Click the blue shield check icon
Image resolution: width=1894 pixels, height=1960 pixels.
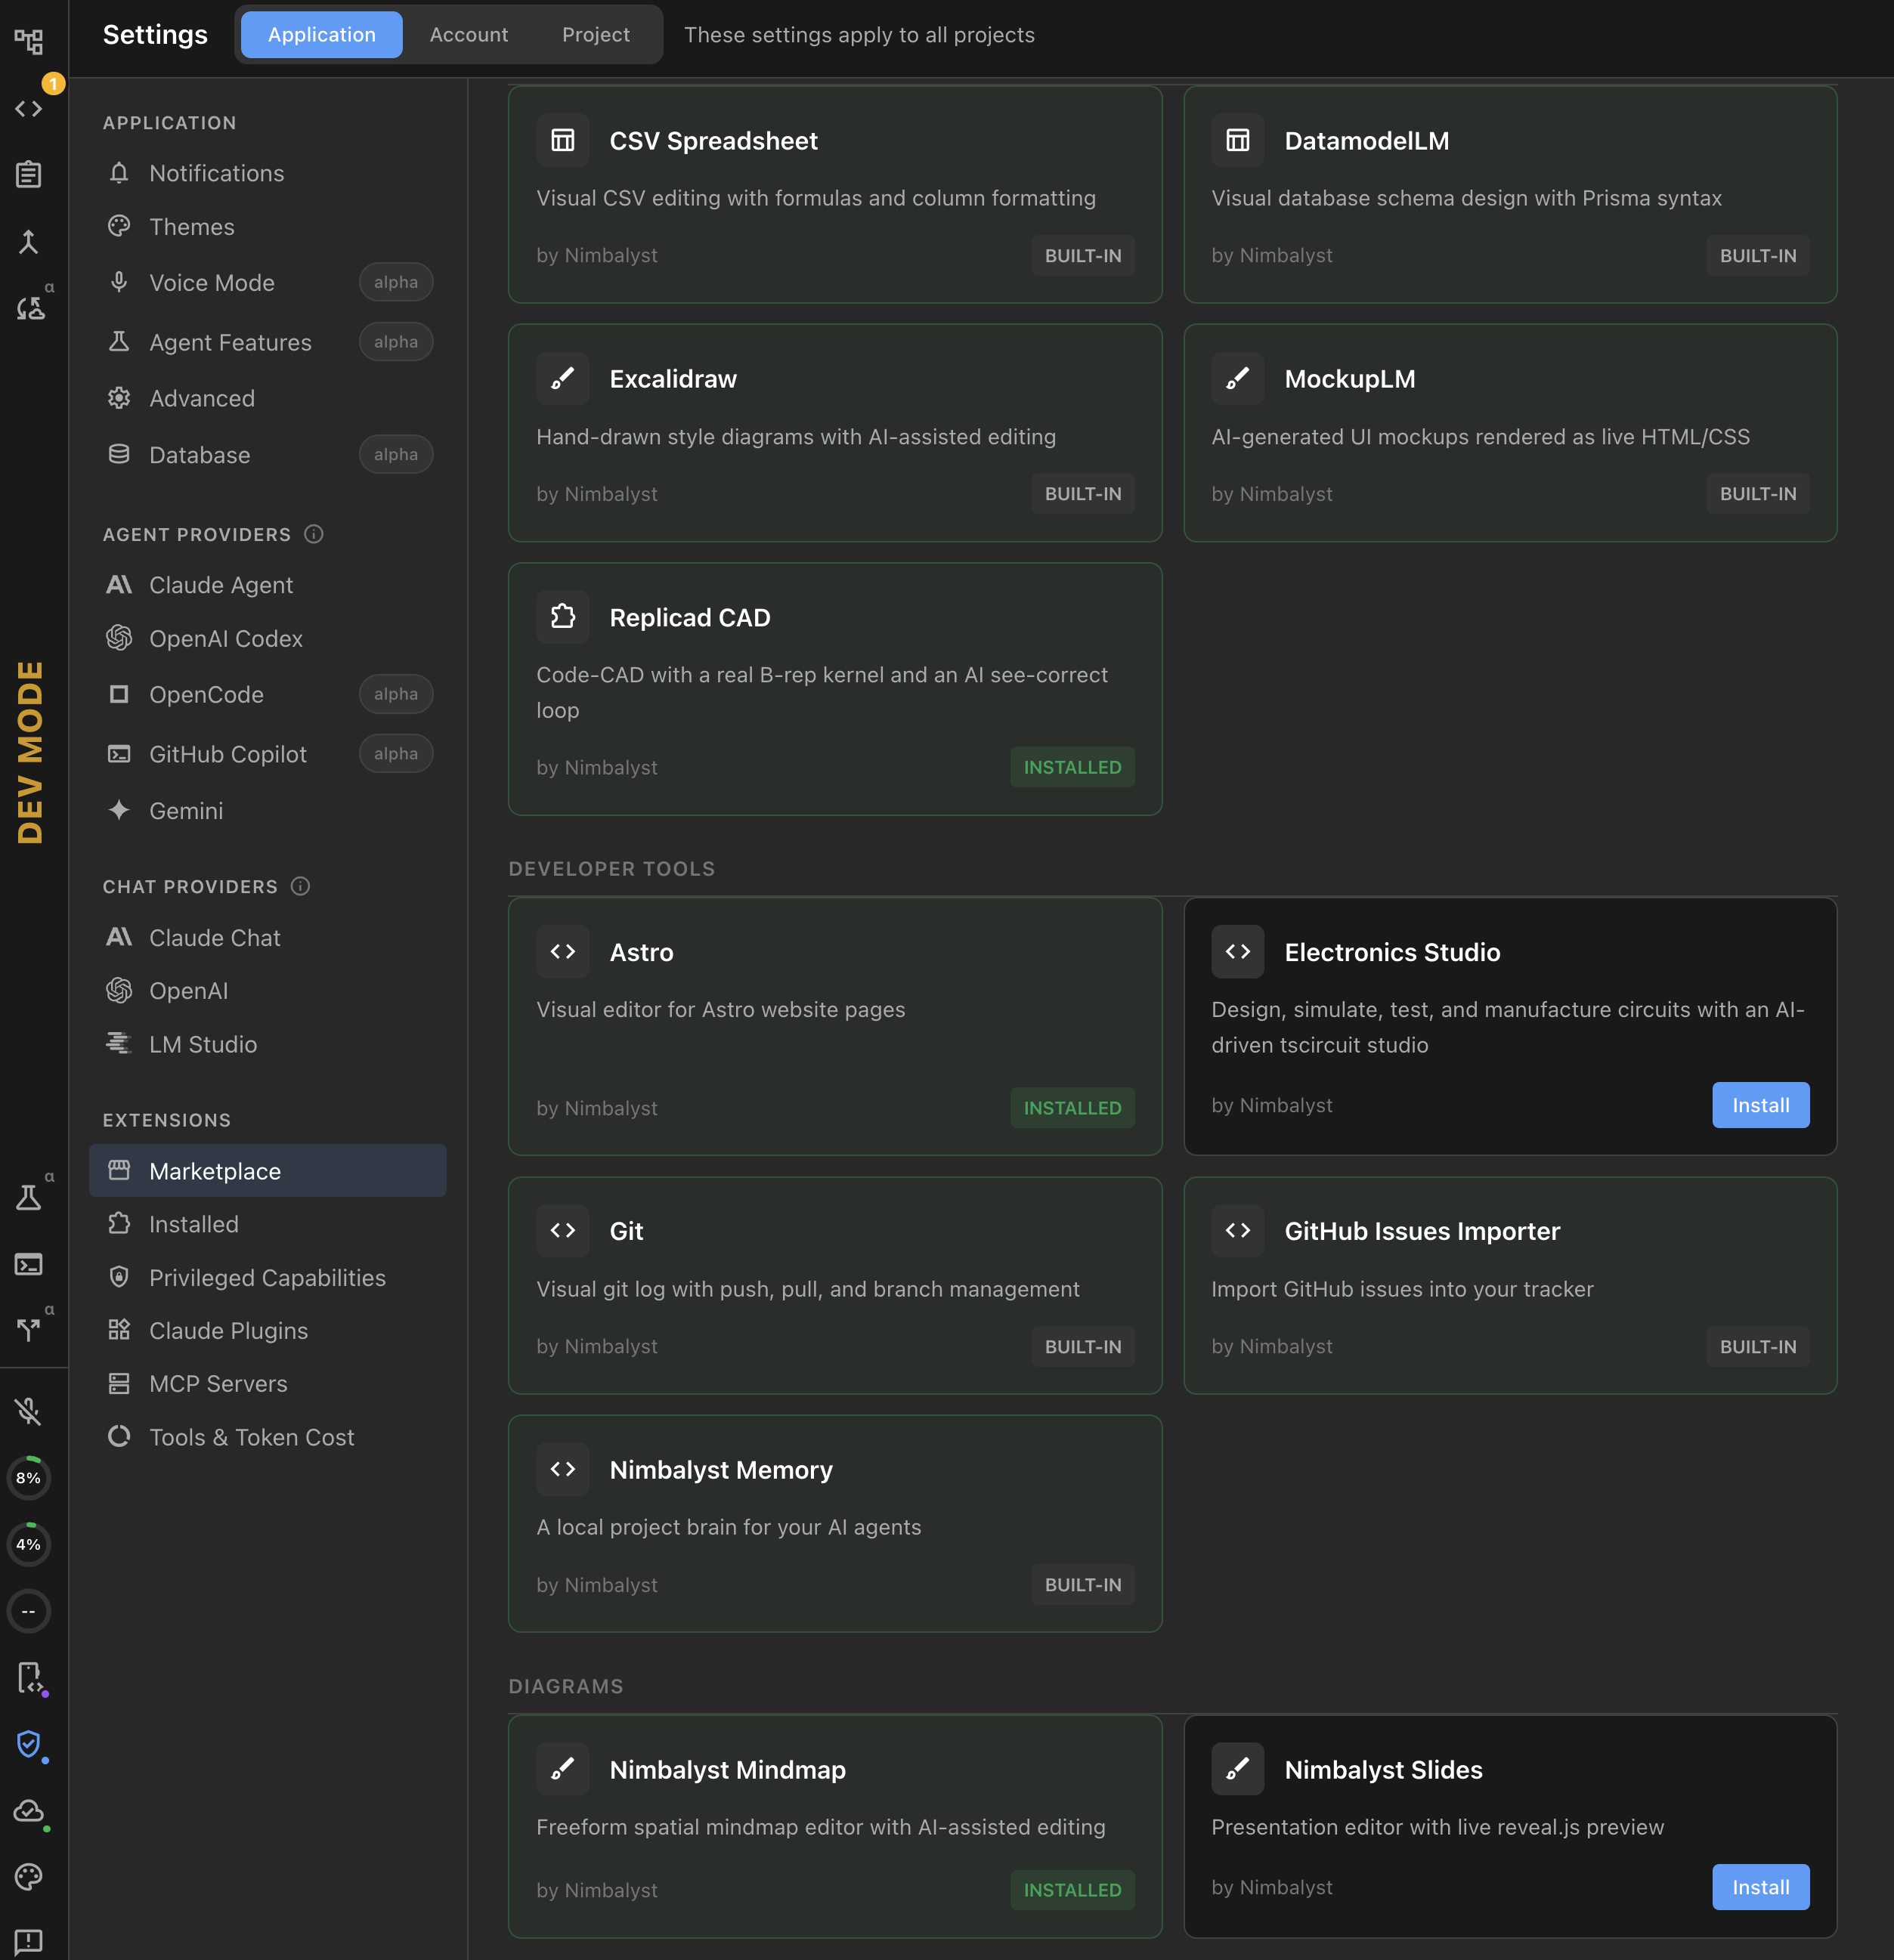coord(29,1744)
